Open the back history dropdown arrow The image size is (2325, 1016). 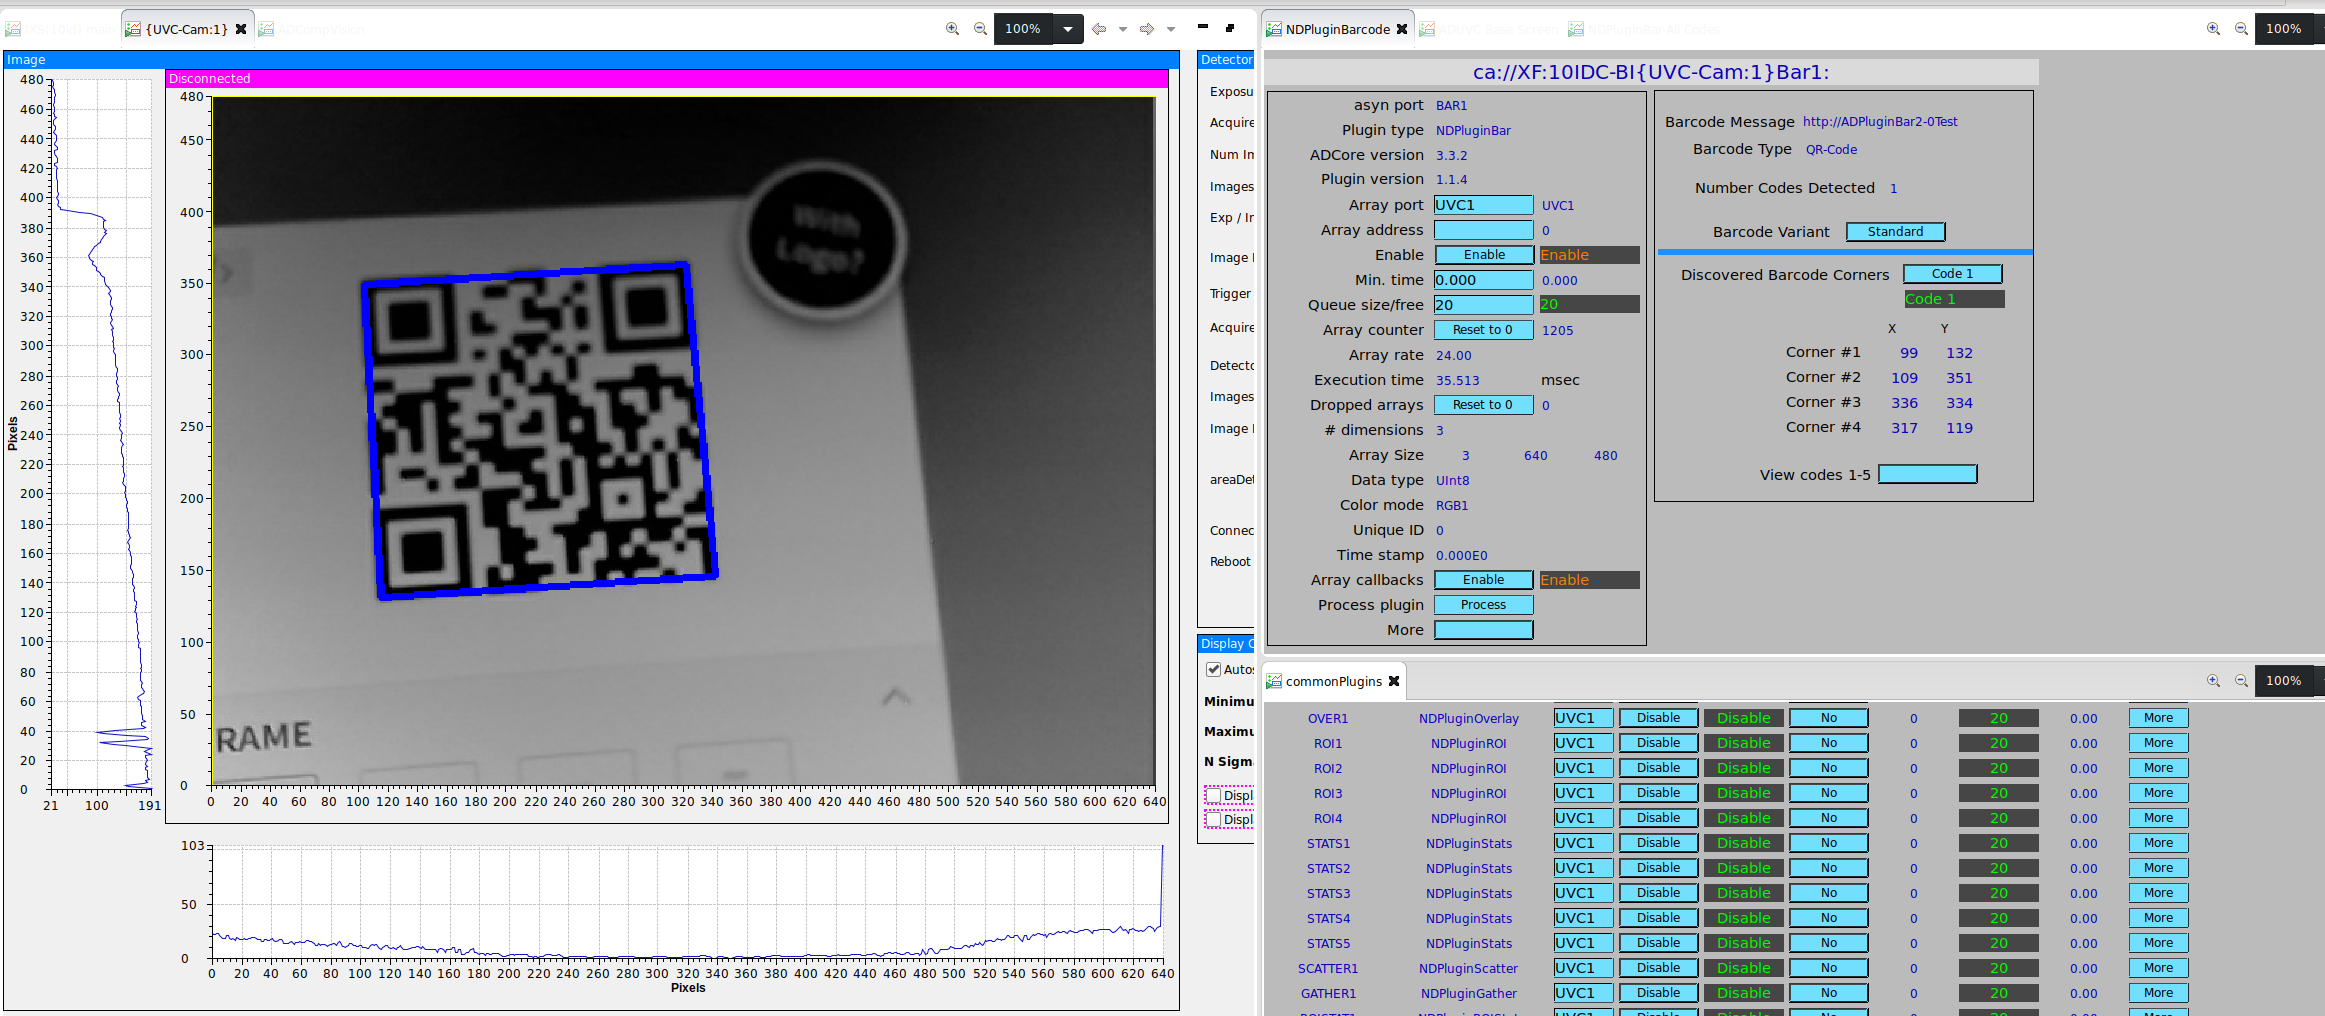pos(1122,29)
